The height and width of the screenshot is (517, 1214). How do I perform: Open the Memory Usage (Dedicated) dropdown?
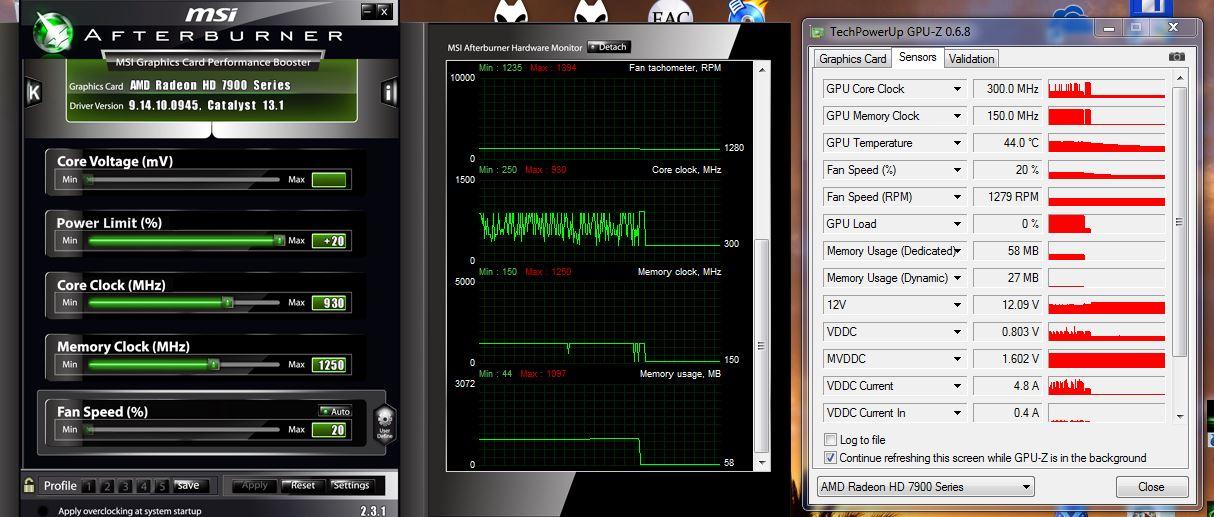click(x=957, y=251)
